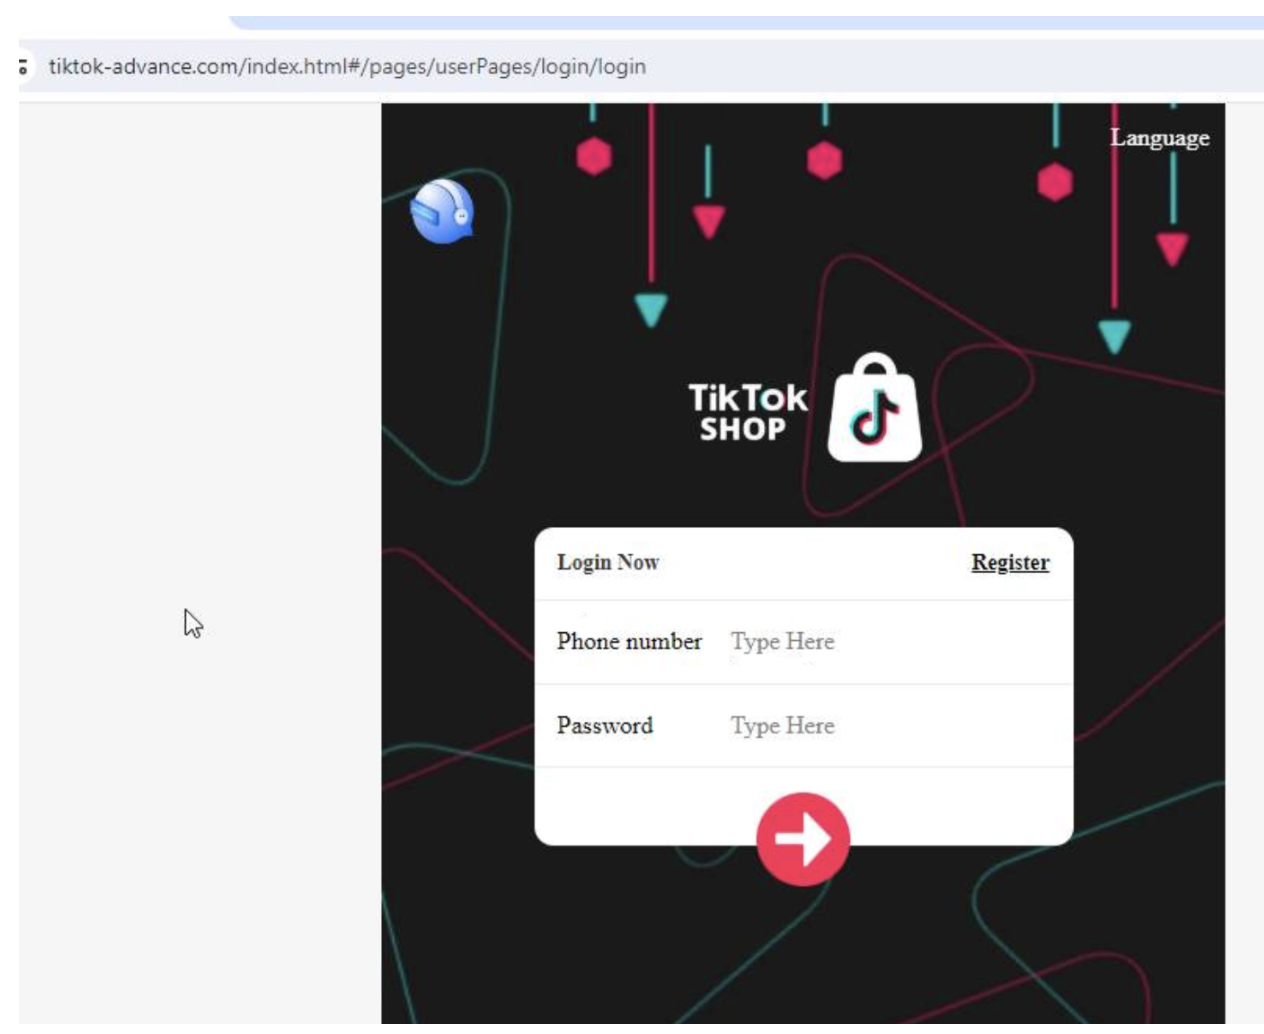Open the customer support headset icon
Viewport: 1264px width, 1034px height.
click(442, 211)
